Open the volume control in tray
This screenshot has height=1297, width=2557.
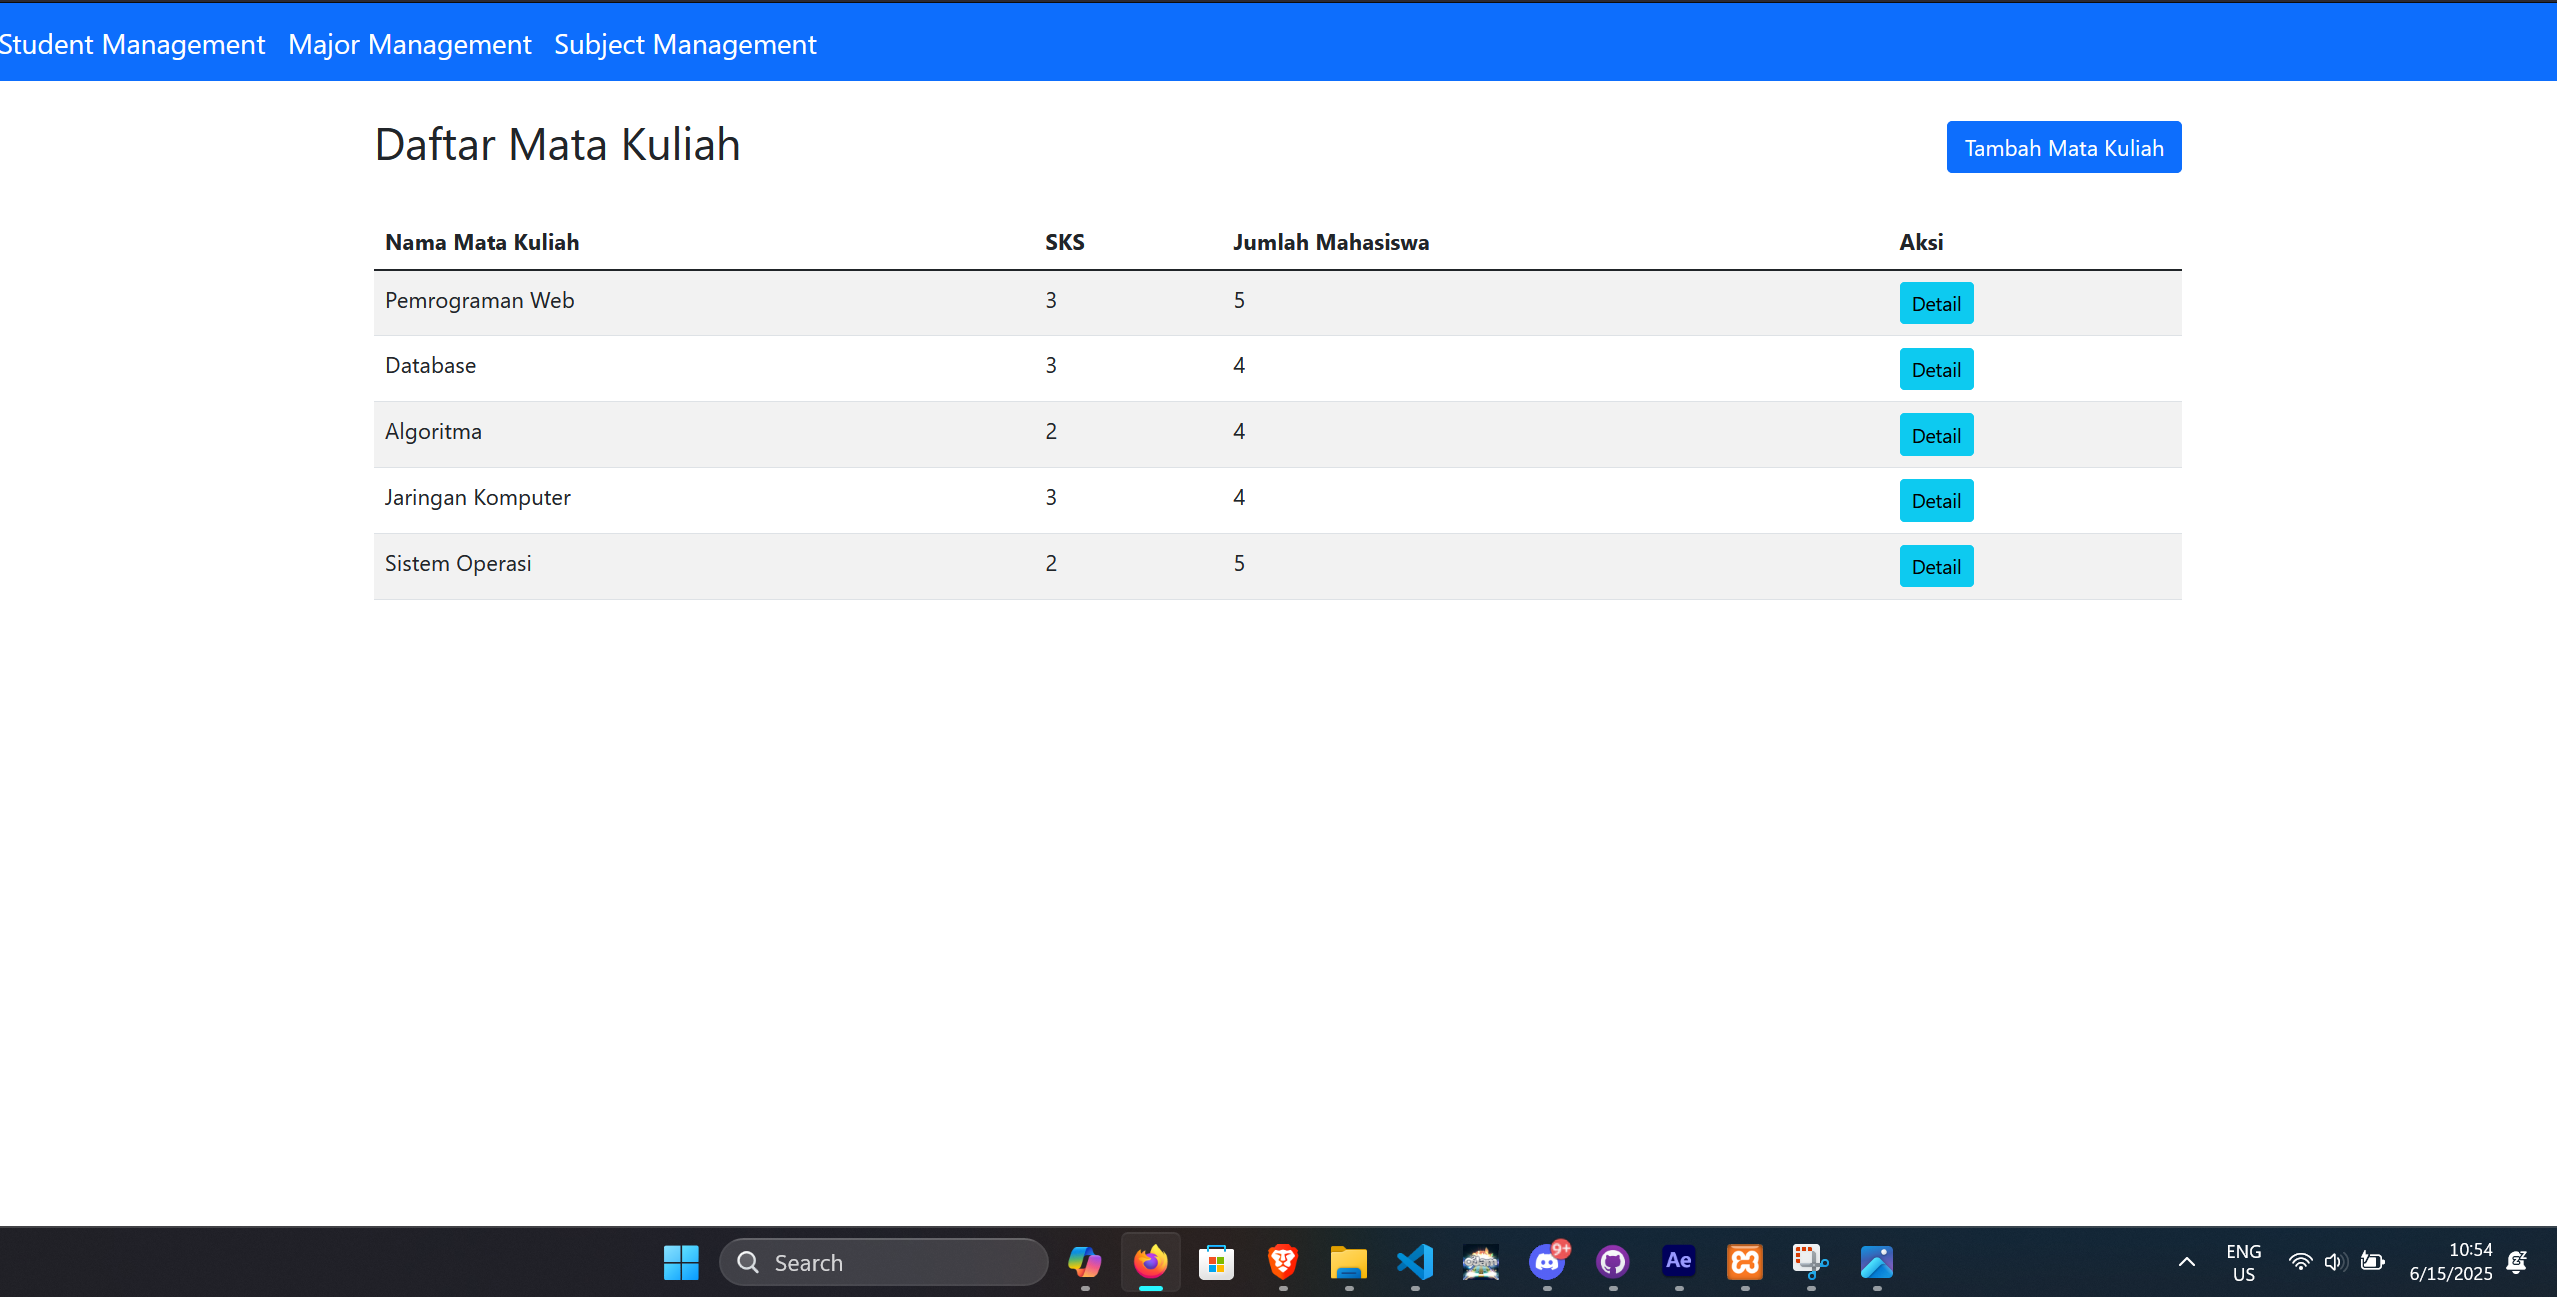(2335, 1262)
